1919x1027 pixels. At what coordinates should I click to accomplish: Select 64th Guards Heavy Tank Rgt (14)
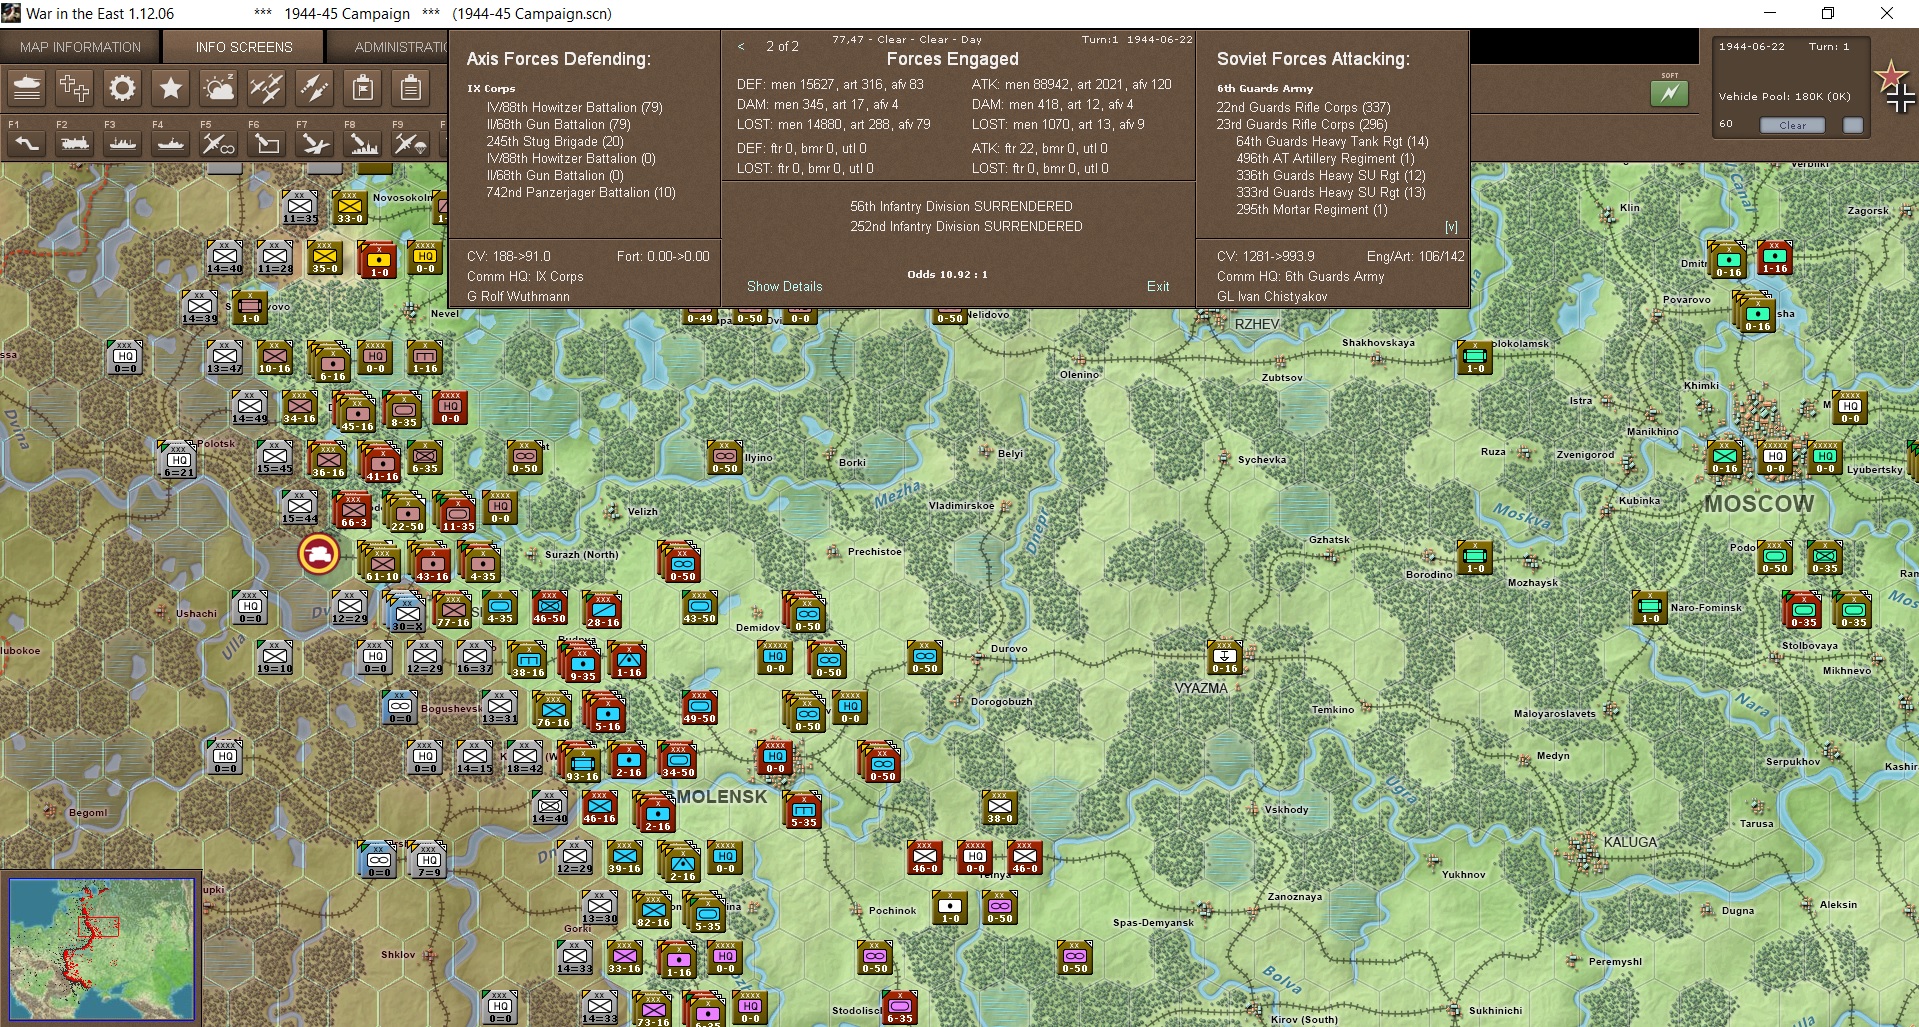click(1332, 141)
